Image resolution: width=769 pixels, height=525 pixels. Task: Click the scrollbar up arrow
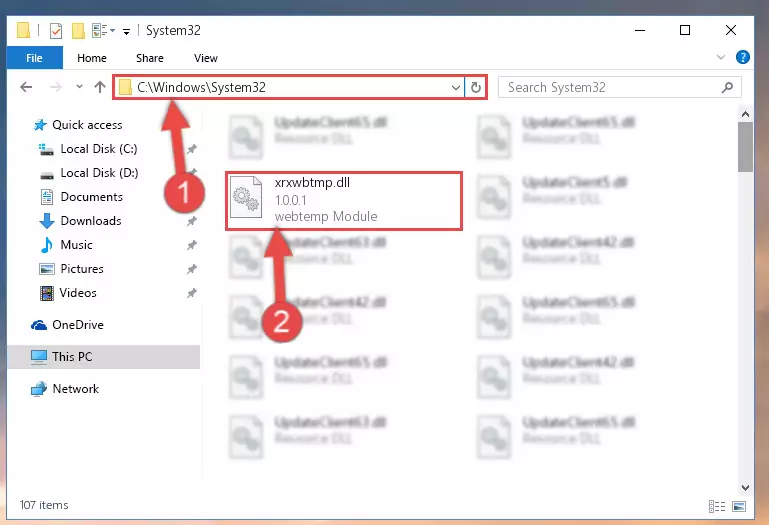coord(745,114)
